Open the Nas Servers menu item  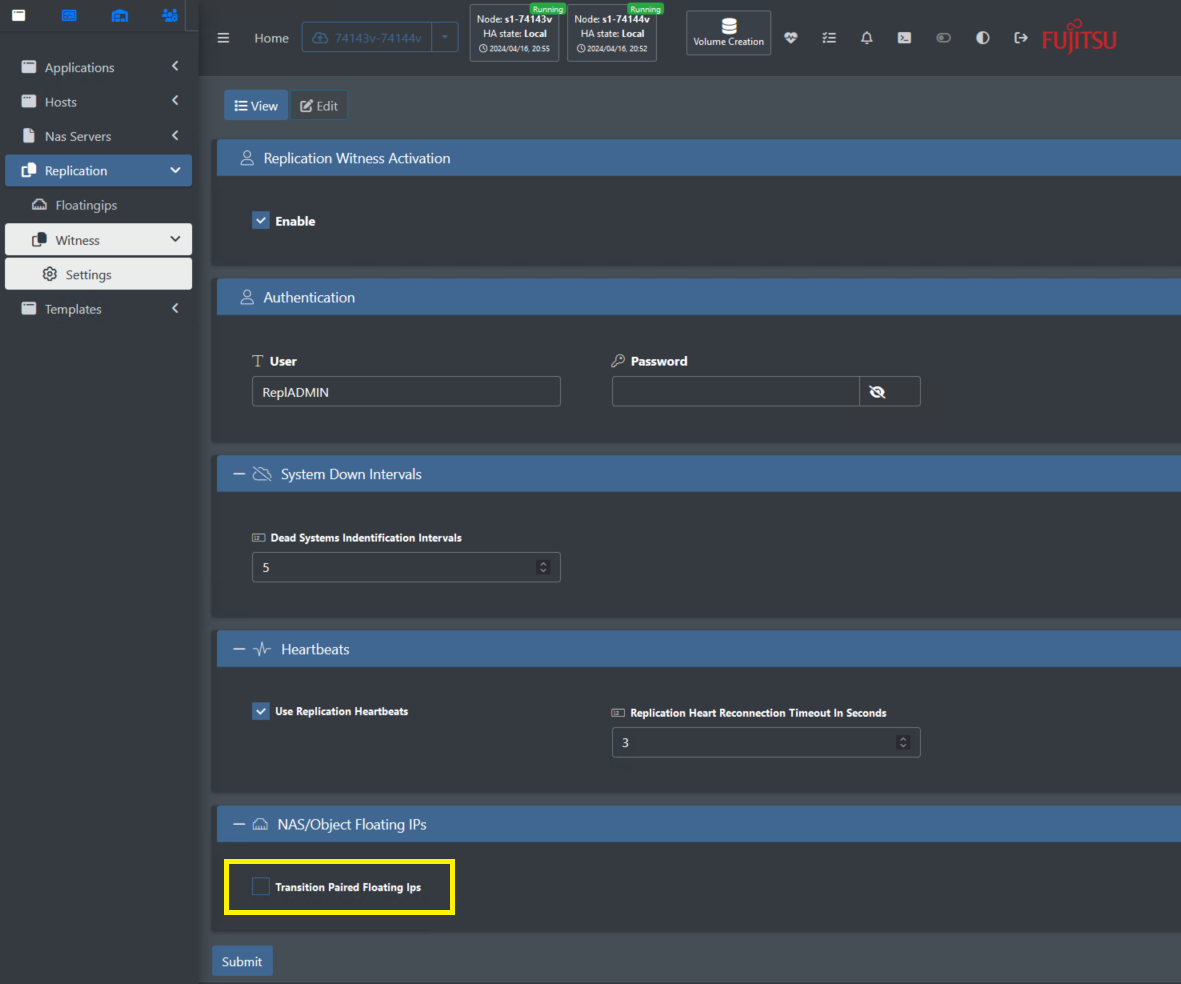point(99,136)
